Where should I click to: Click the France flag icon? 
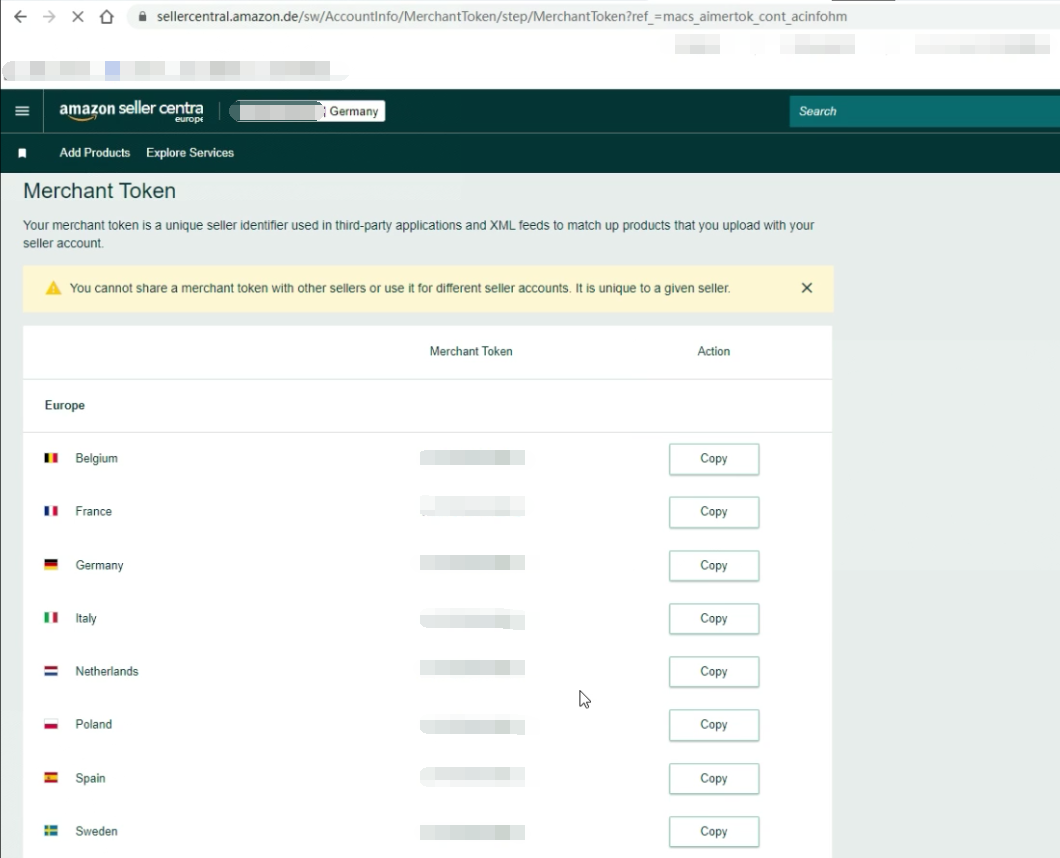pyautogui.click(x=51, y=511)
